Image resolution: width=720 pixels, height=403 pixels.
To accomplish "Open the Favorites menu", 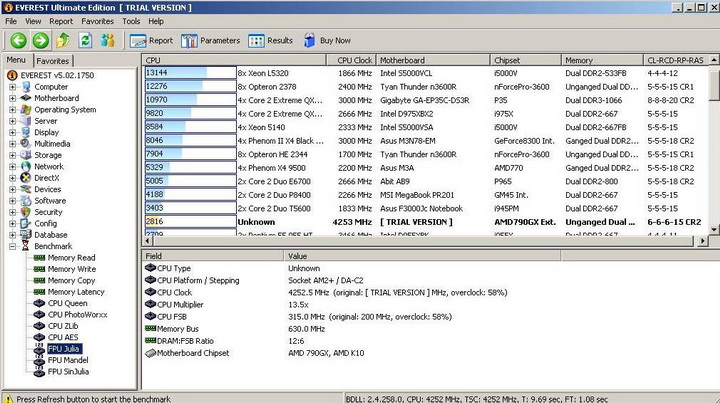I will (x=97, y=21).
